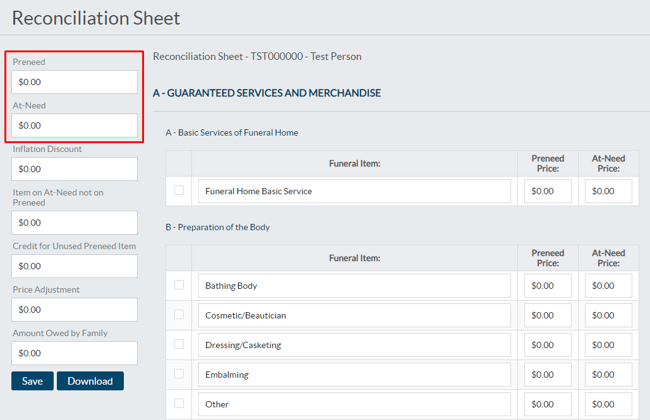Edit the Other item name field
Image resolution: width=650 pixels, height=420 pixels.
(x=354, y=404)
